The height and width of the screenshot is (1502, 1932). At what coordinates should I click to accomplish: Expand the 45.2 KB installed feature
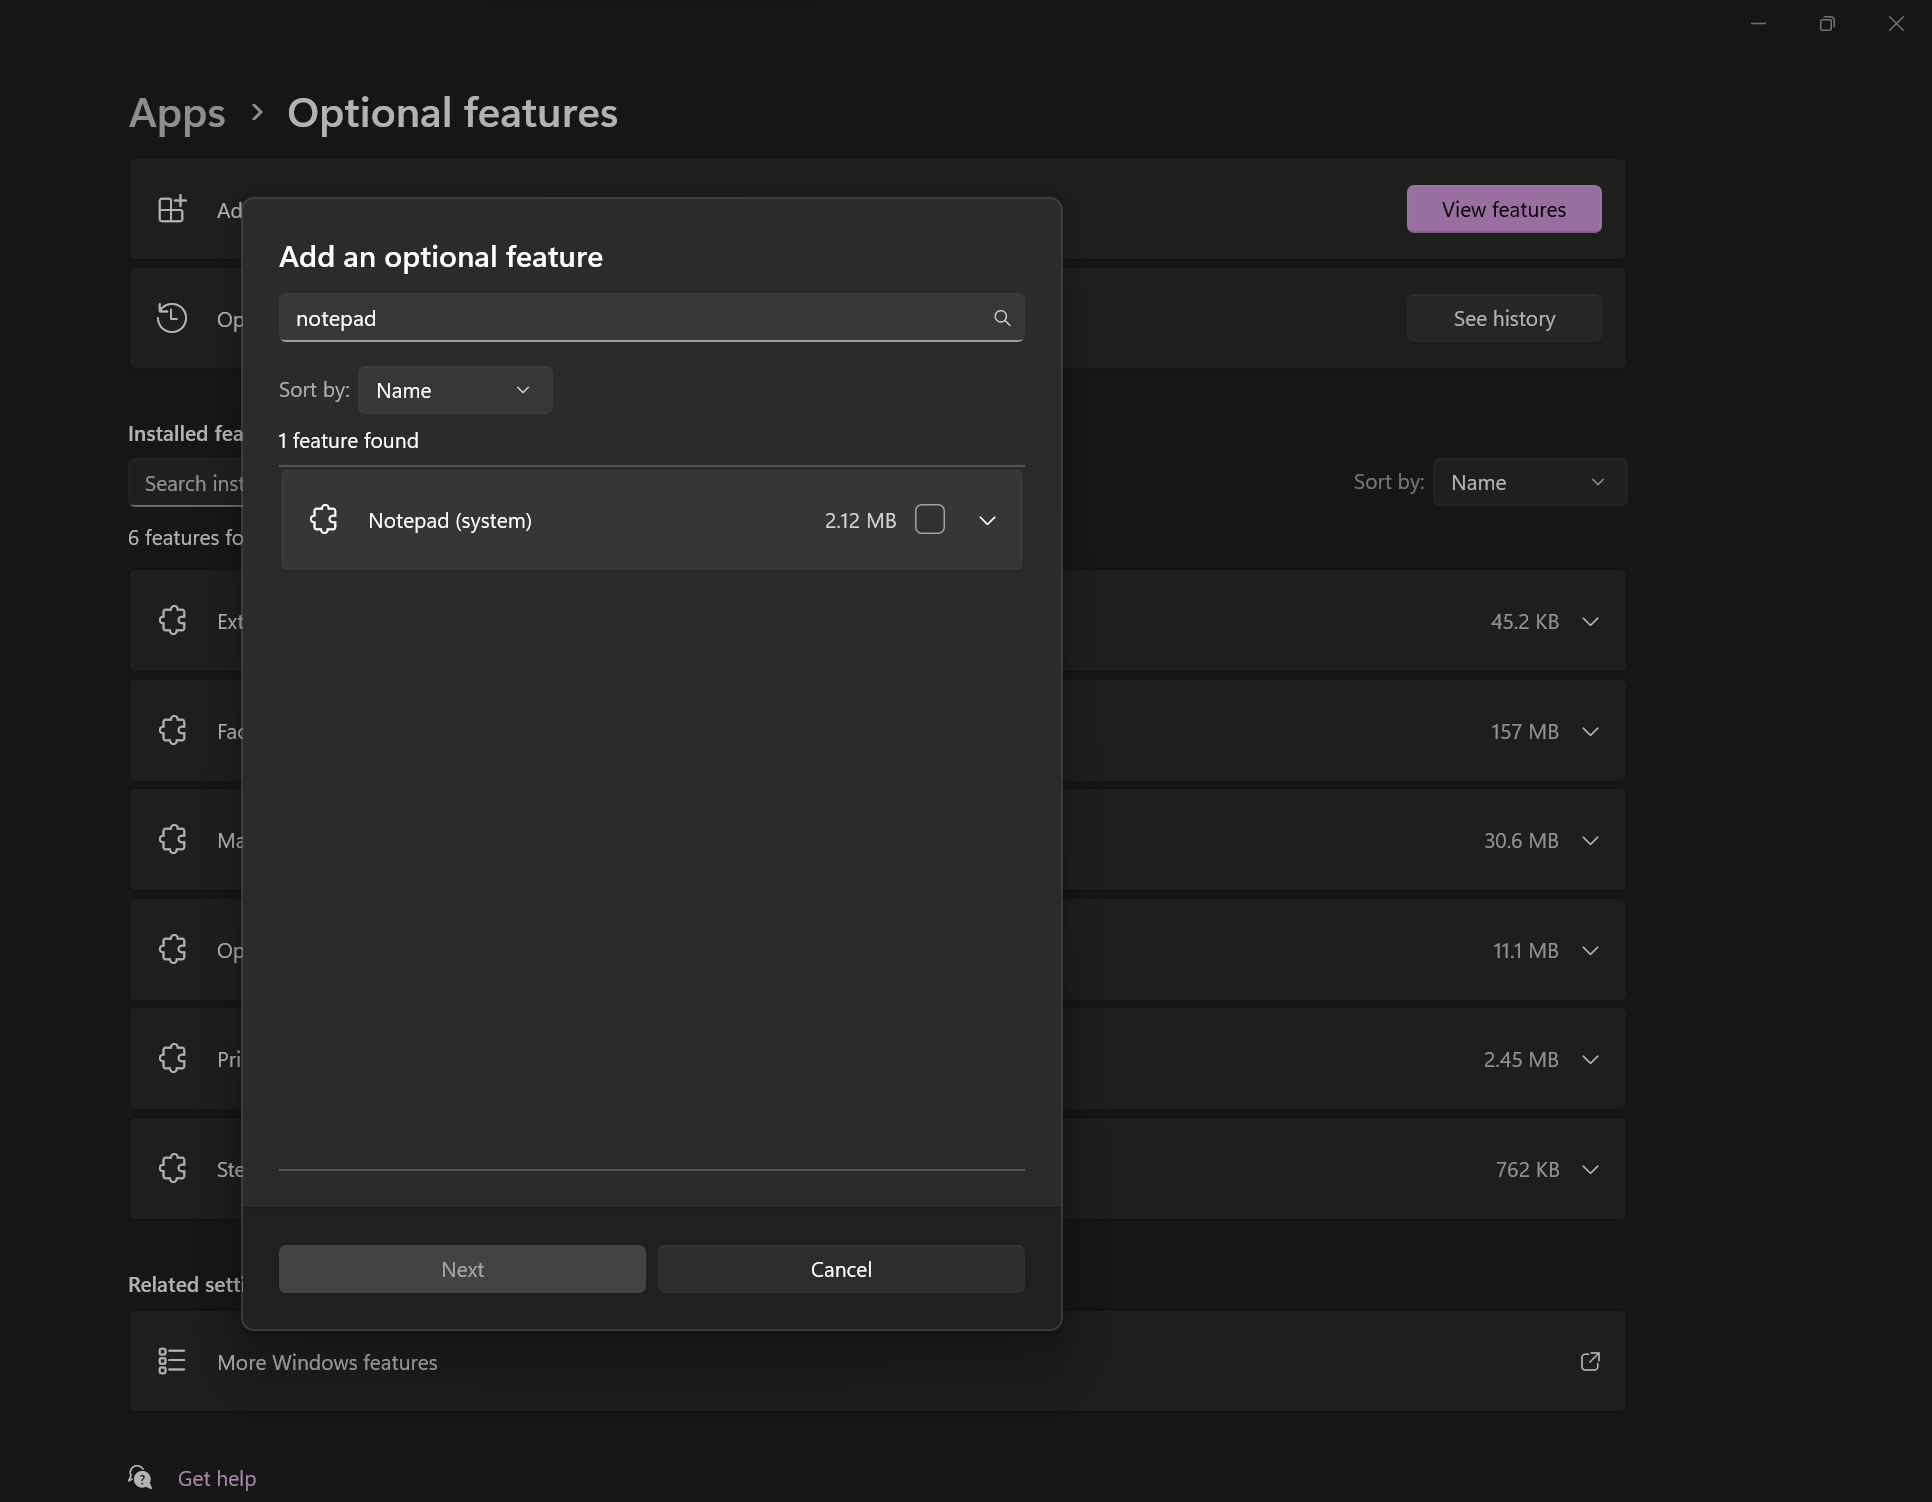(1589, 622)
